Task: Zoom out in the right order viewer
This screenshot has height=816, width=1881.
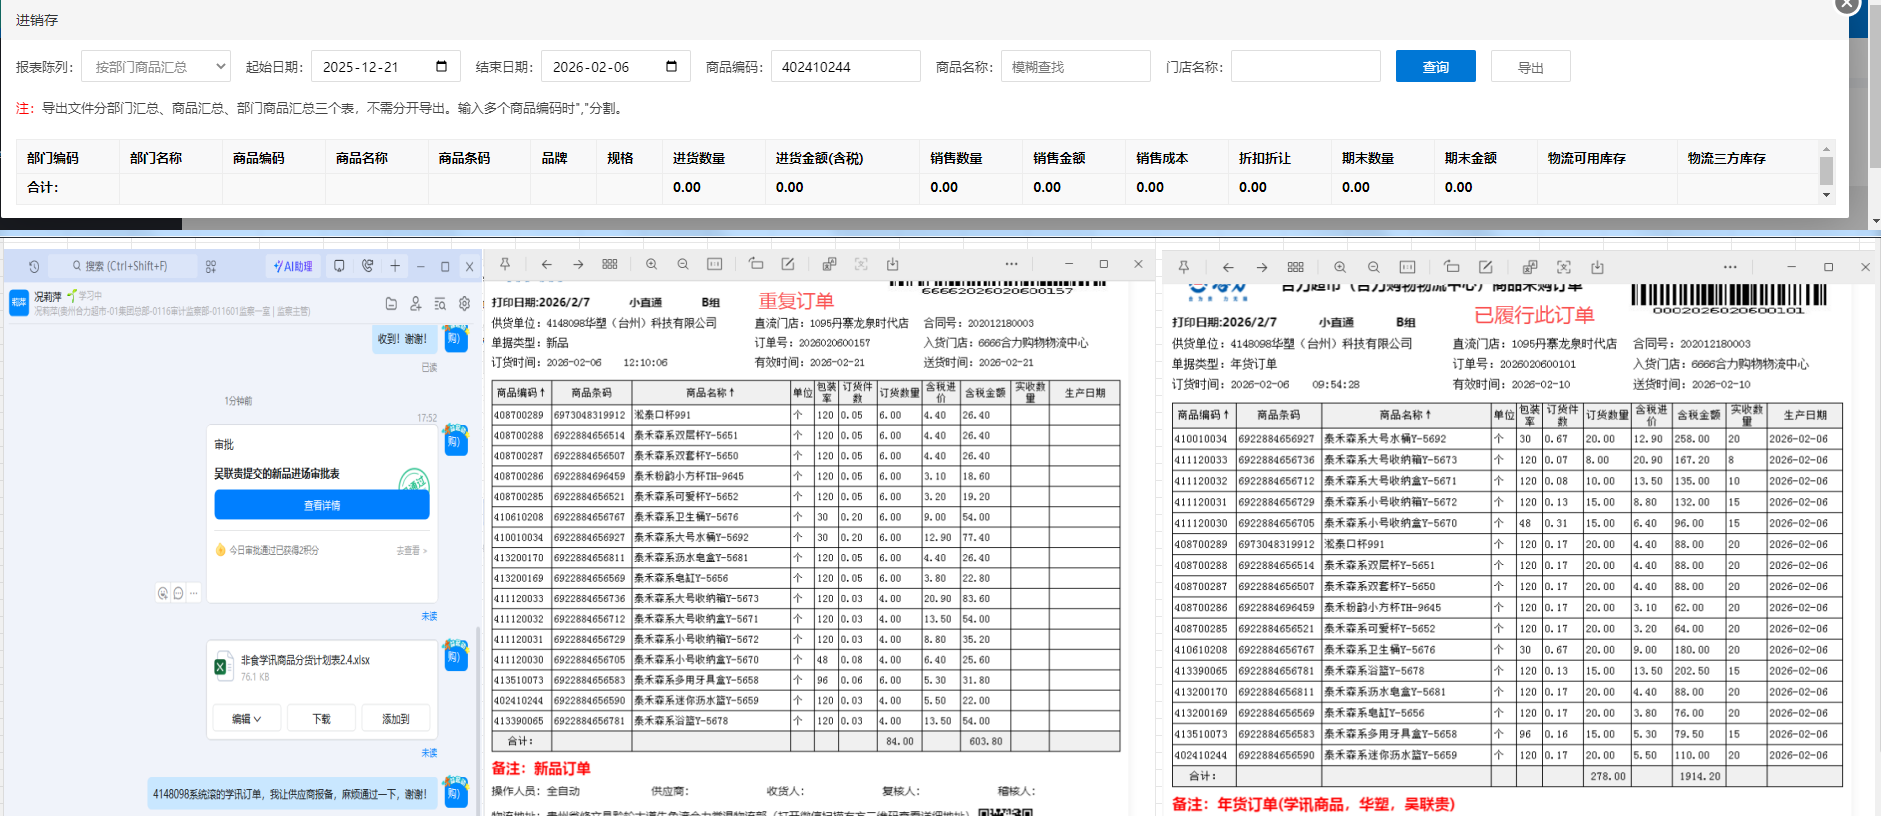Action: click(x=1373, y=267)
